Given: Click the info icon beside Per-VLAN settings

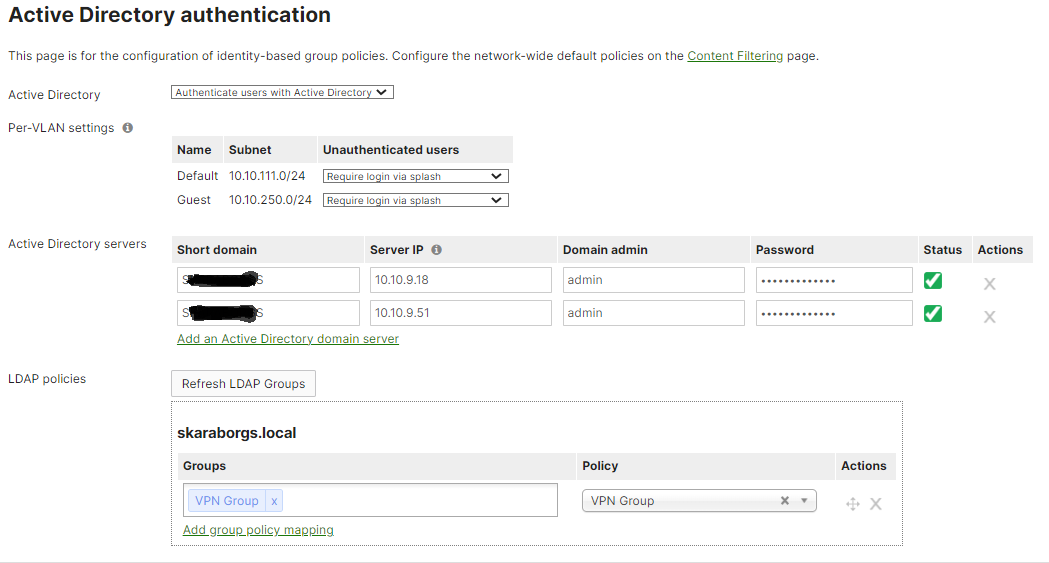Looking at the screenshot, I should click(128, 128).
